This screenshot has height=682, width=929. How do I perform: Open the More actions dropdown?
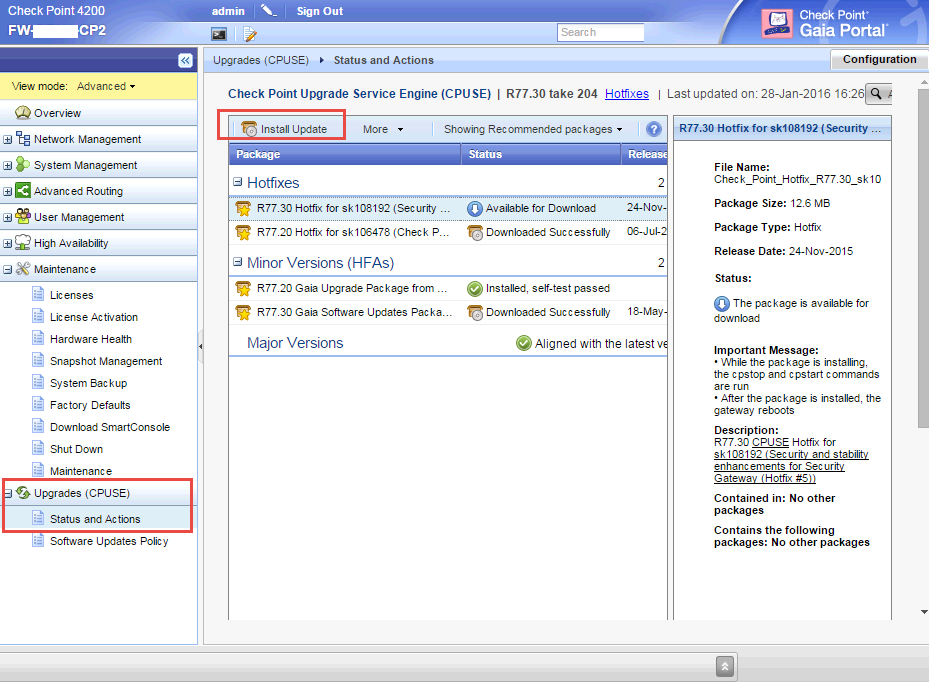(383, 129)
